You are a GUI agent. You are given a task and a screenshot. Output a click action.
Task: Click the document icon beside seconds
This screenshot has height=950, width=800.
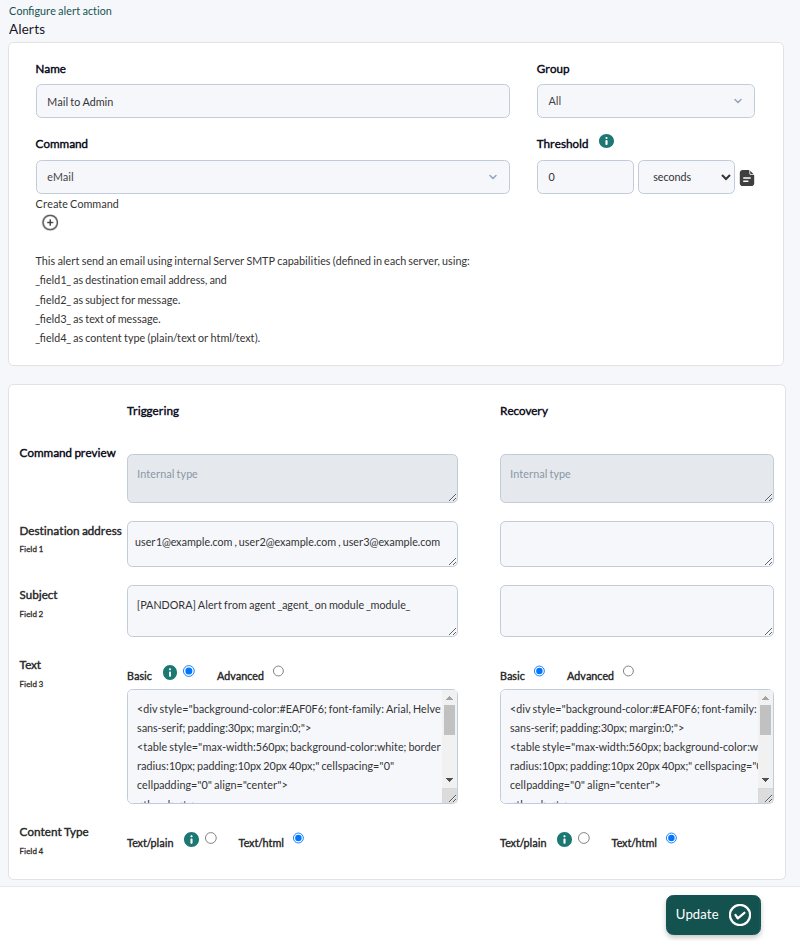point(747,178)
